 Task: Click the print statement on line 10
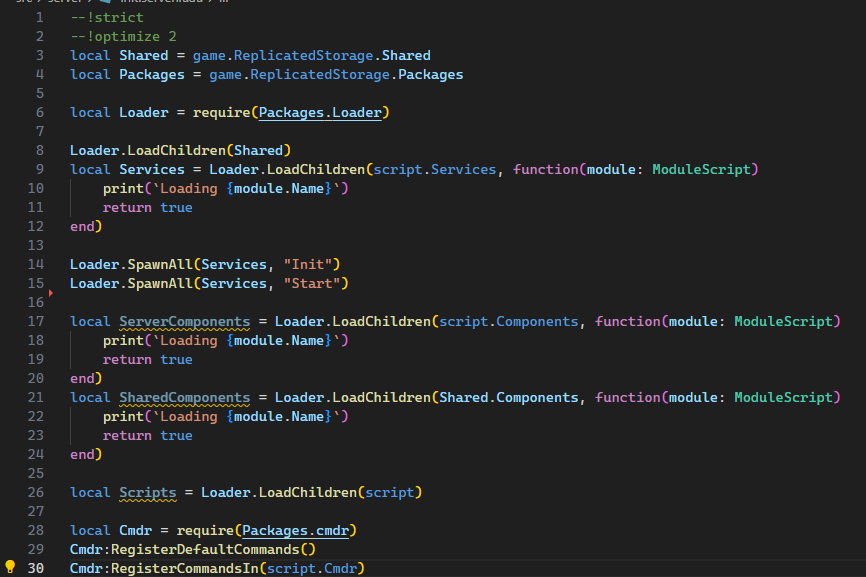coord(225,189)
